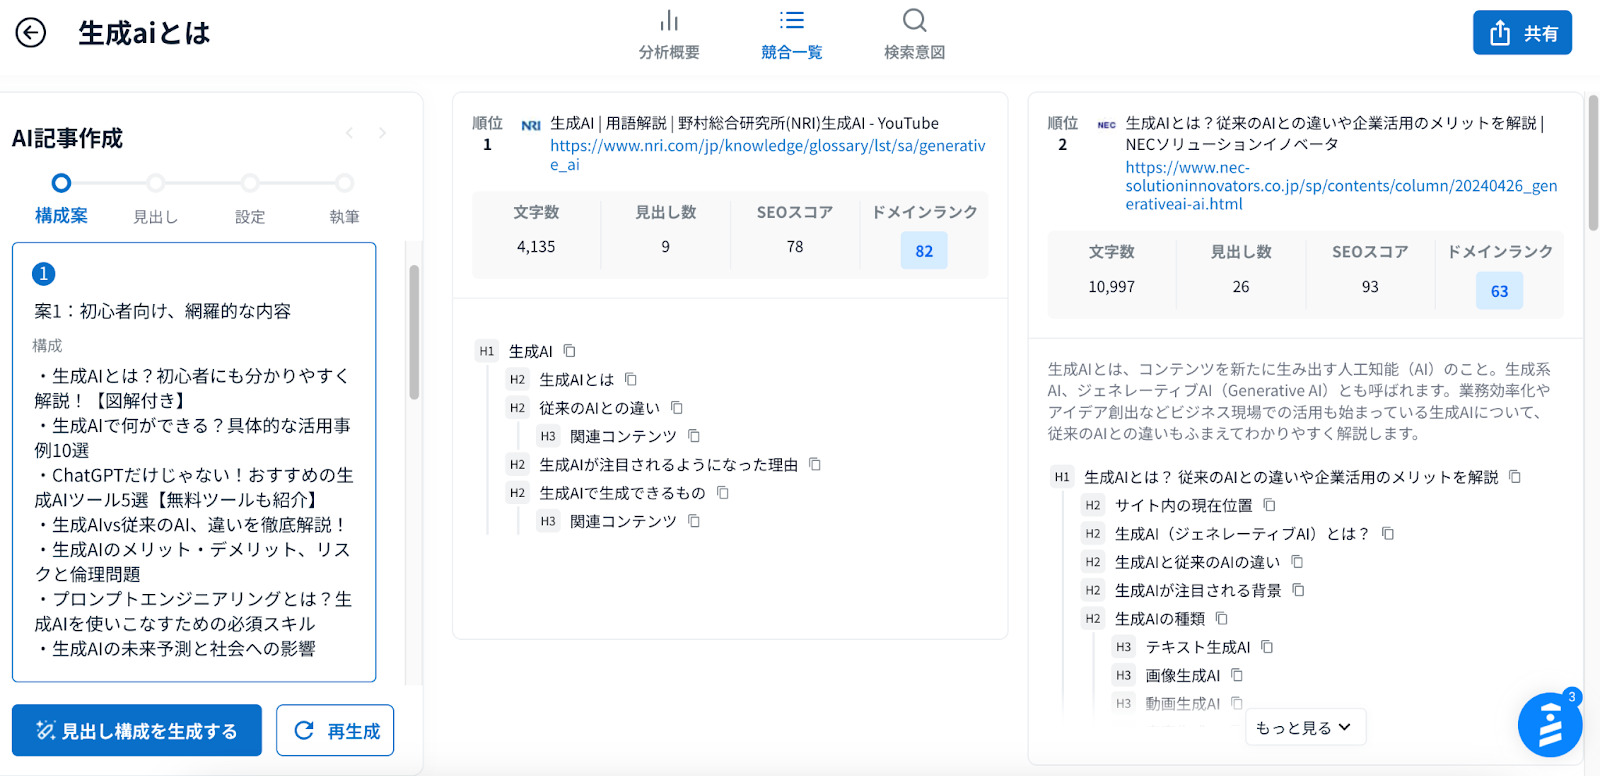Click the rank 2 title 生成AIとは？従来のAIとの違い
Image resolution: width=1600 pixels, height=776 pixels.
point(1335,133)
